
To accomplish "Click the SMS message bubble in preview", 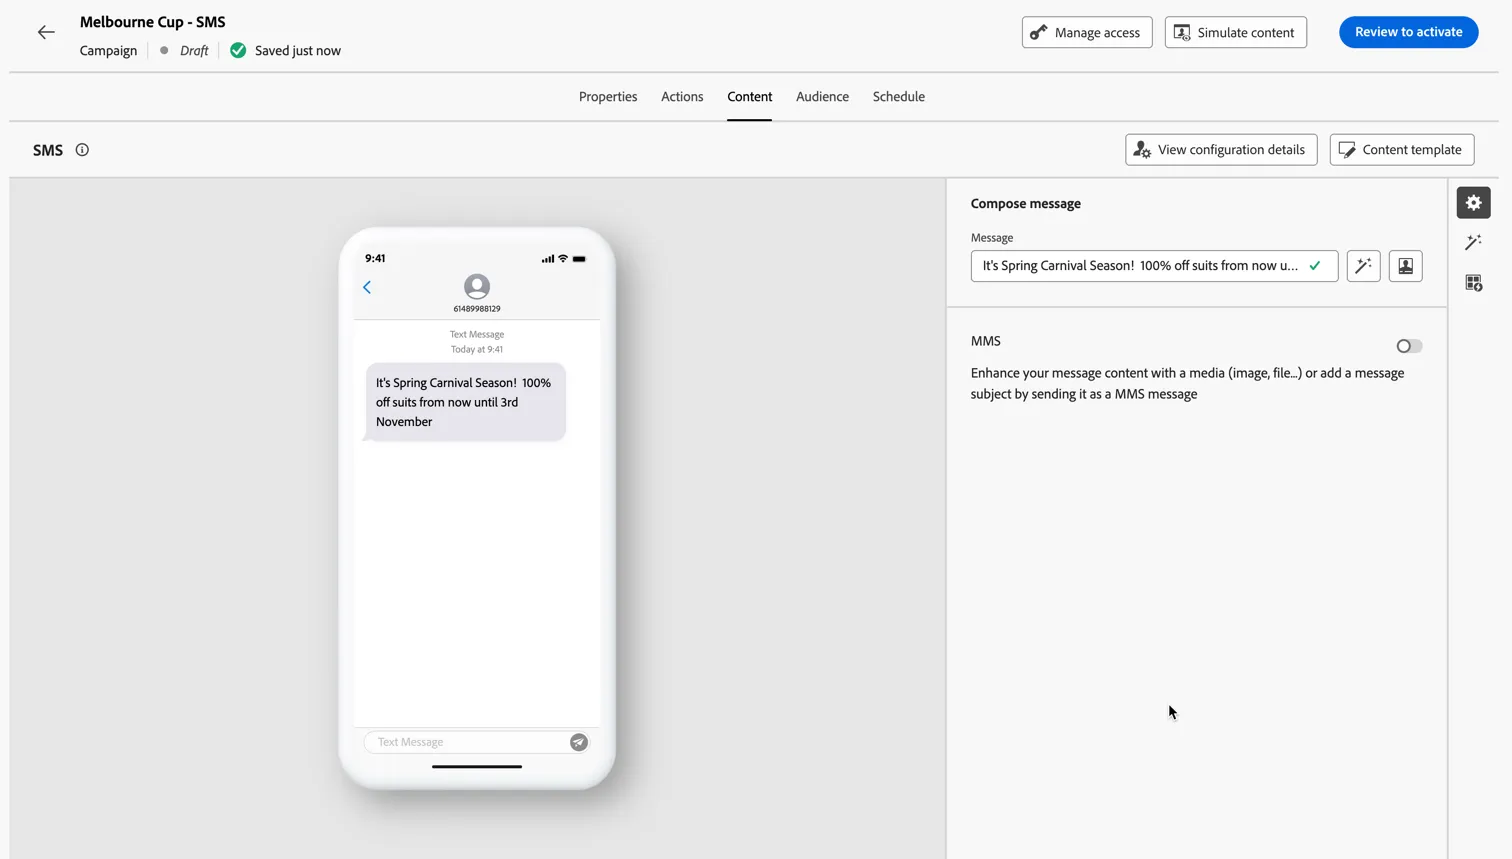I will 465,402.
